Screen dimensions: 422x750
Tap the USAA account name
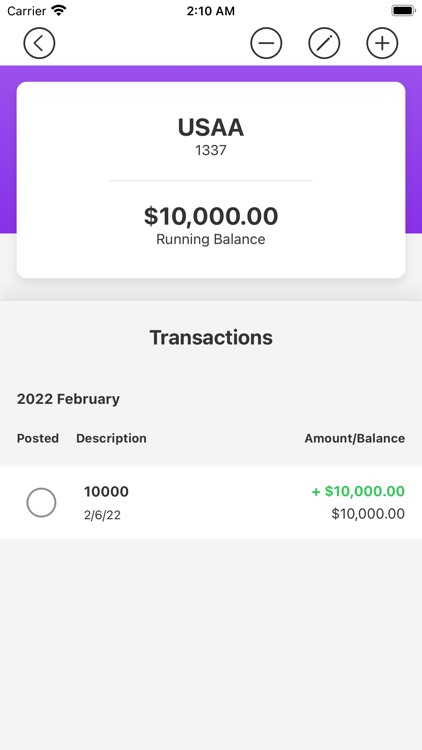(x=211, y=128)
